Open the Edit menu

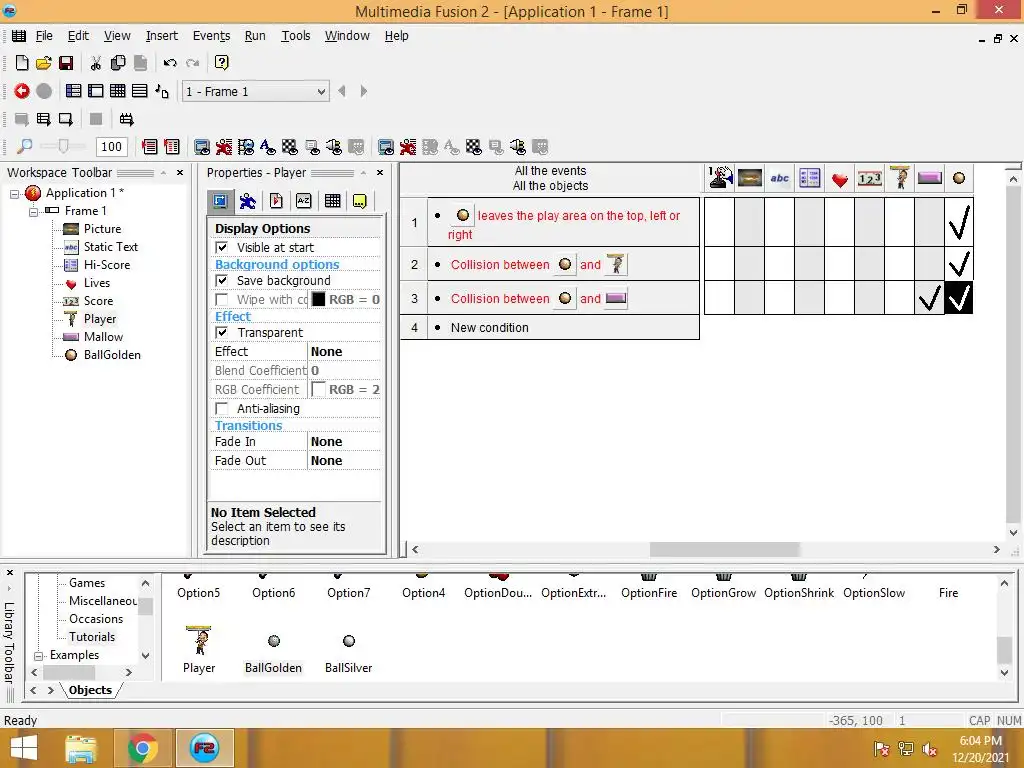click(x=78, y=36)
